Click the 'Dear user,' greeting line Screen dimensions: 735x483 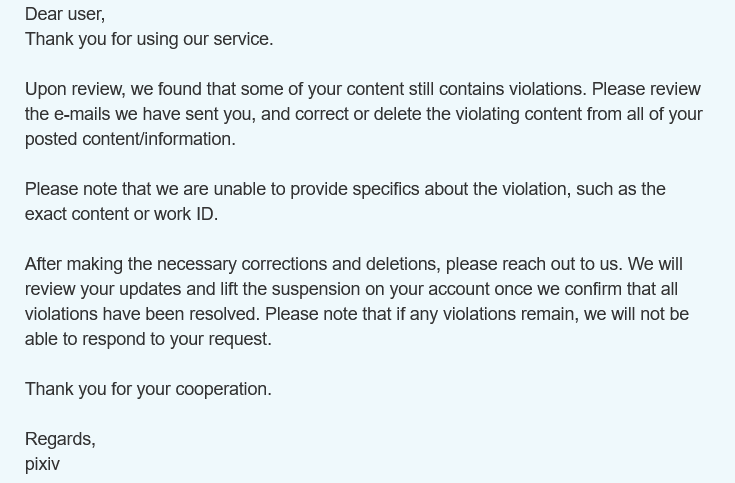[x=65, y=14]
